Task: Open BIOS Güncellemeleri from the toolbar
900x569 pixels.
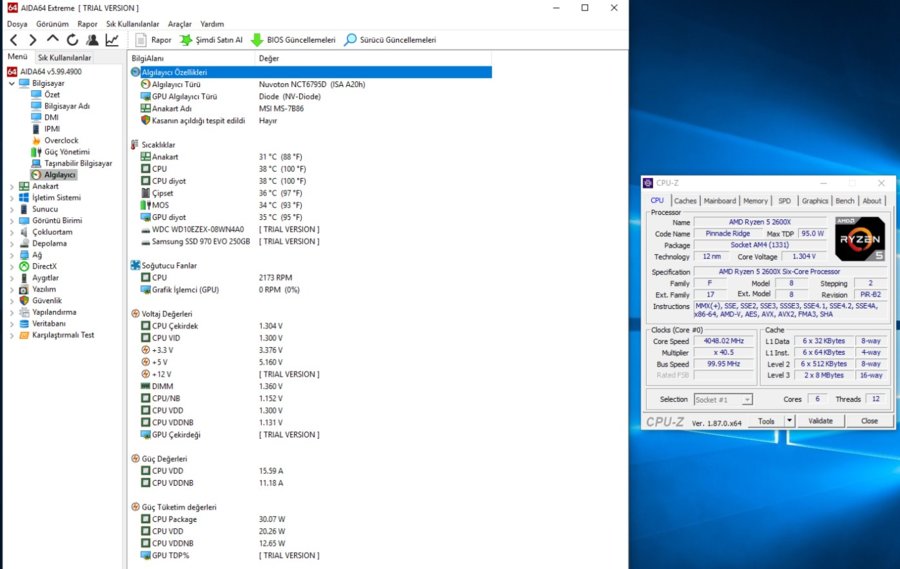Action: (x=293, y=40)
